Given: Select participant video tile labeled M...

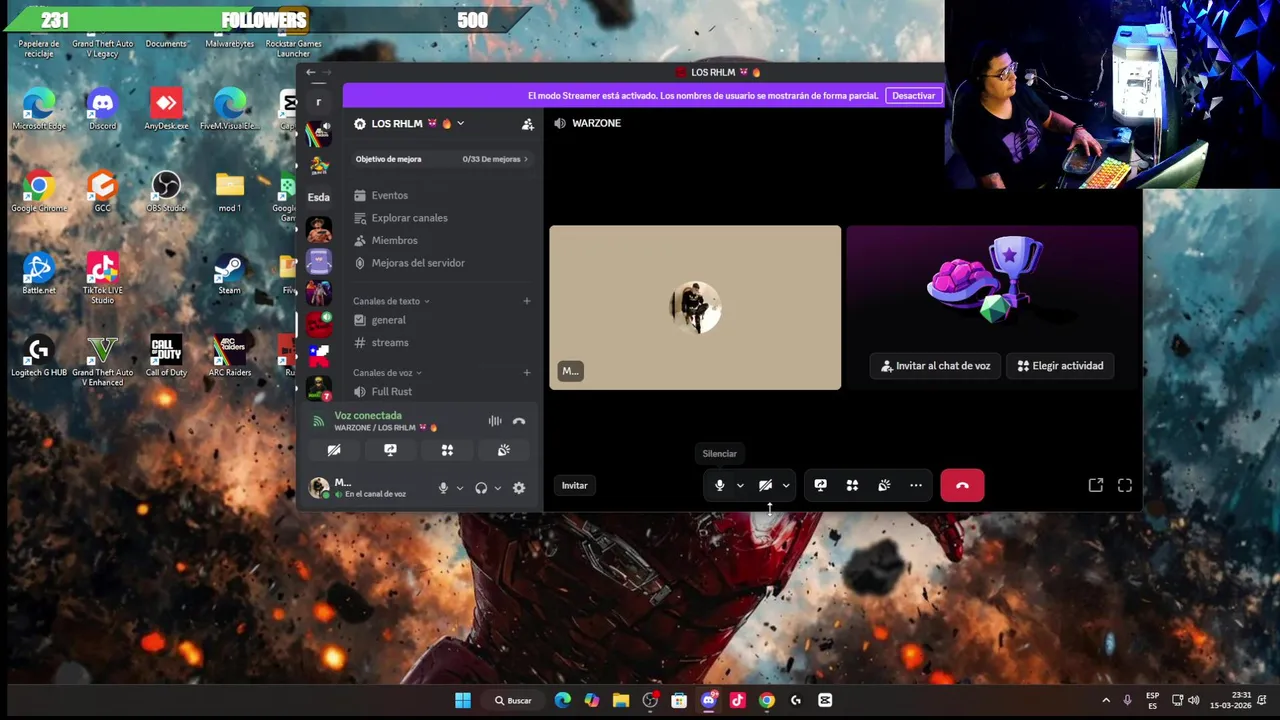Looking at the screenshot, I should [695, 307].
